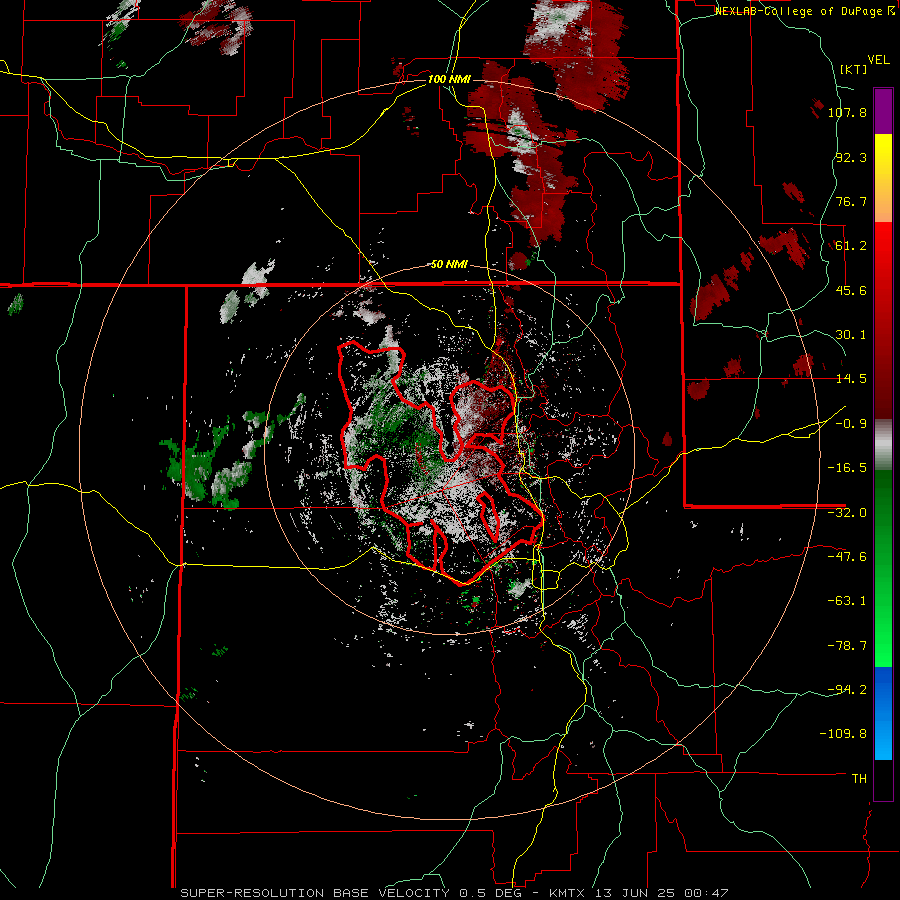Image resolution: width=900 pixels, height=900 pixels.
Task: Pick the yellow-orange segment of velocity scale
Action: [883, 178]
